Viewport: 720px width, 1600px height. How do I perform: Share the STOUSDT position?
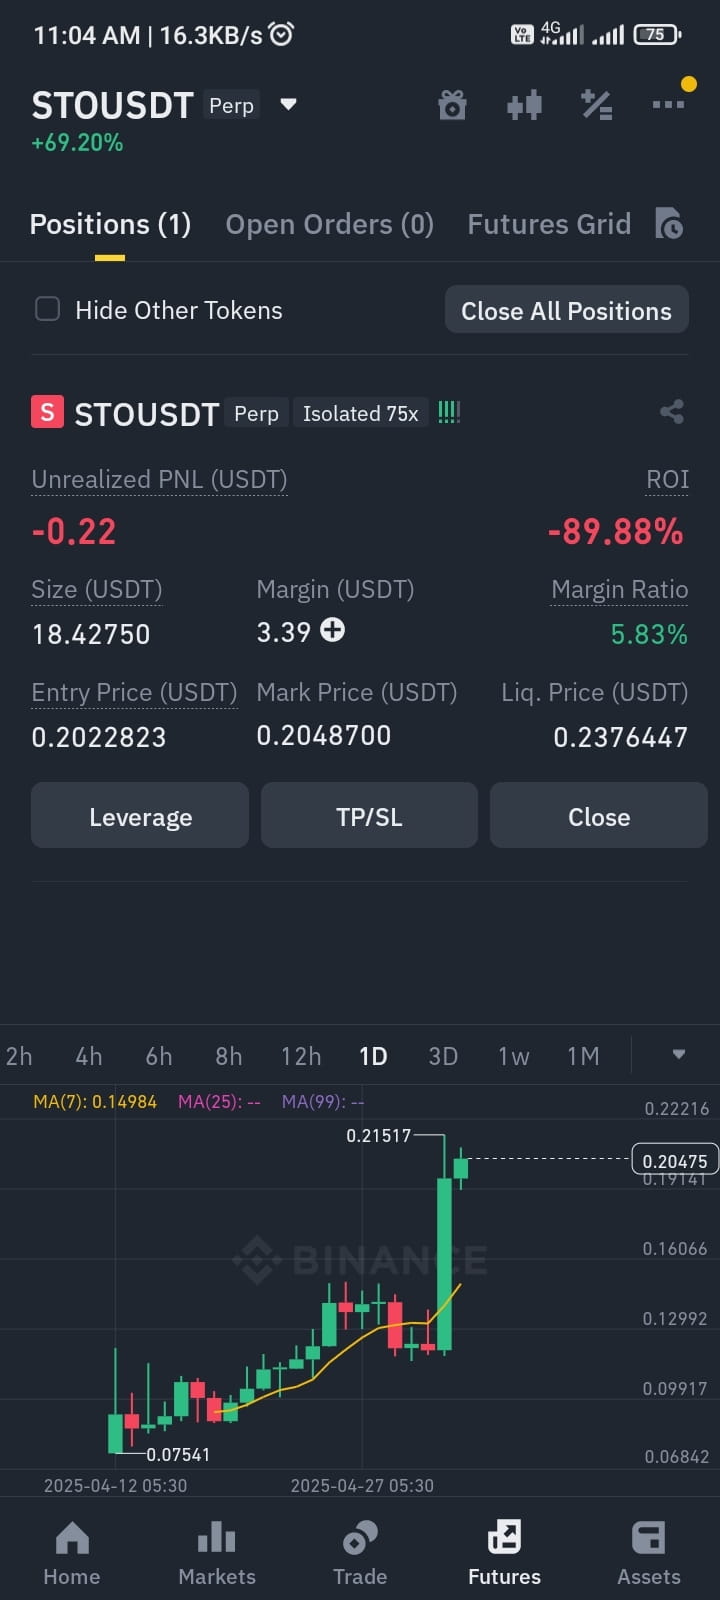pyautogui.click(x=672, y=412)
